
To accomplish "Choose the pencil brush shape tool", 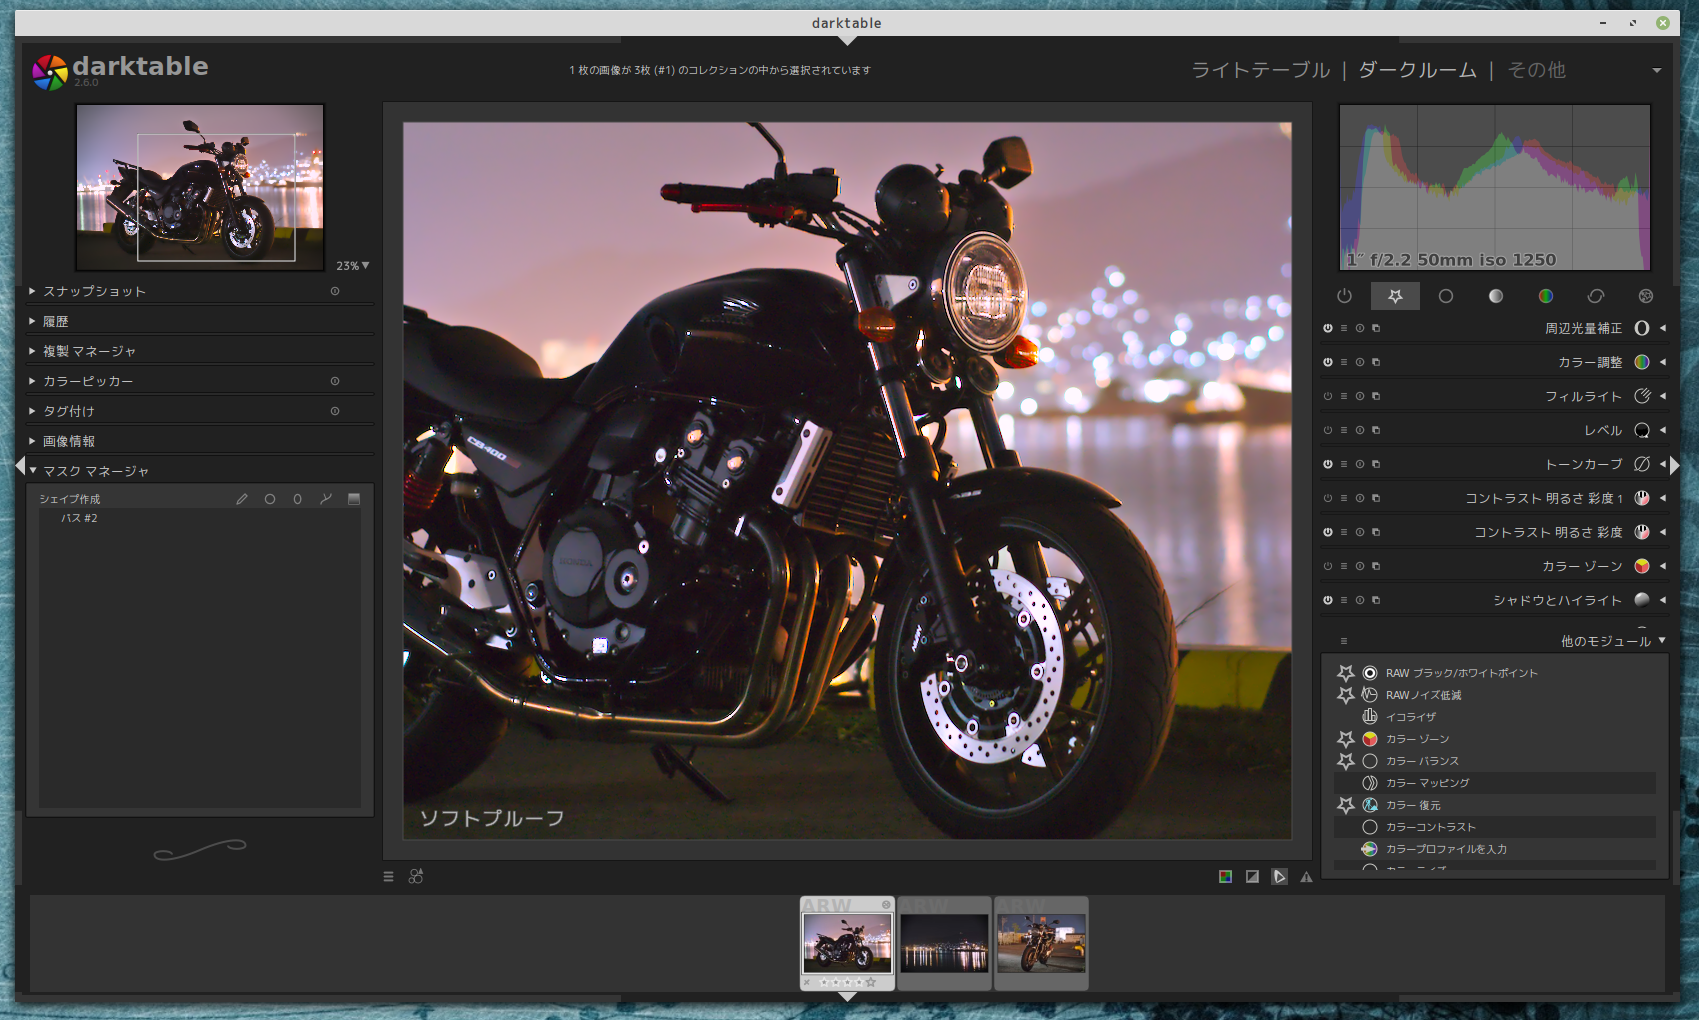I will pos(241,499).
